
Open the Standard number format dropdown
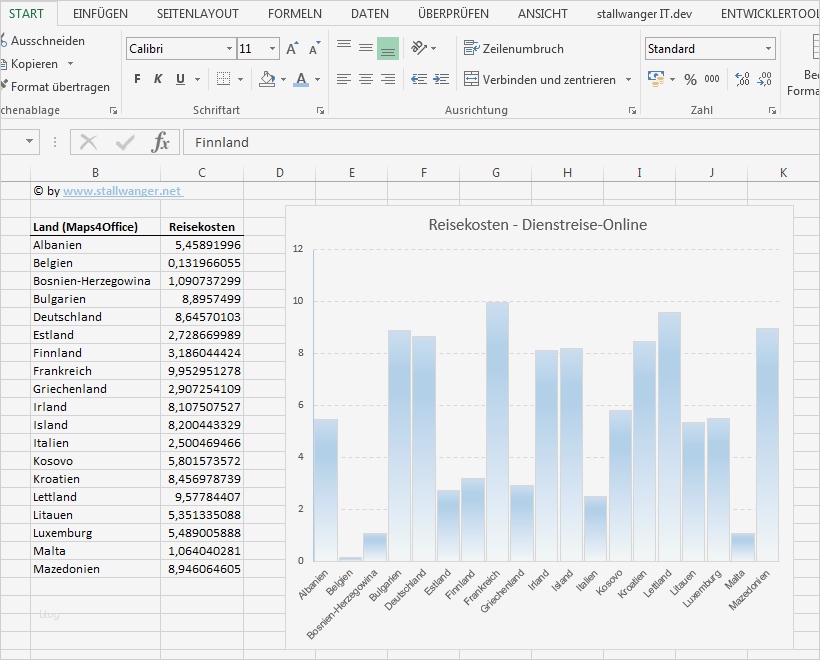768,49
